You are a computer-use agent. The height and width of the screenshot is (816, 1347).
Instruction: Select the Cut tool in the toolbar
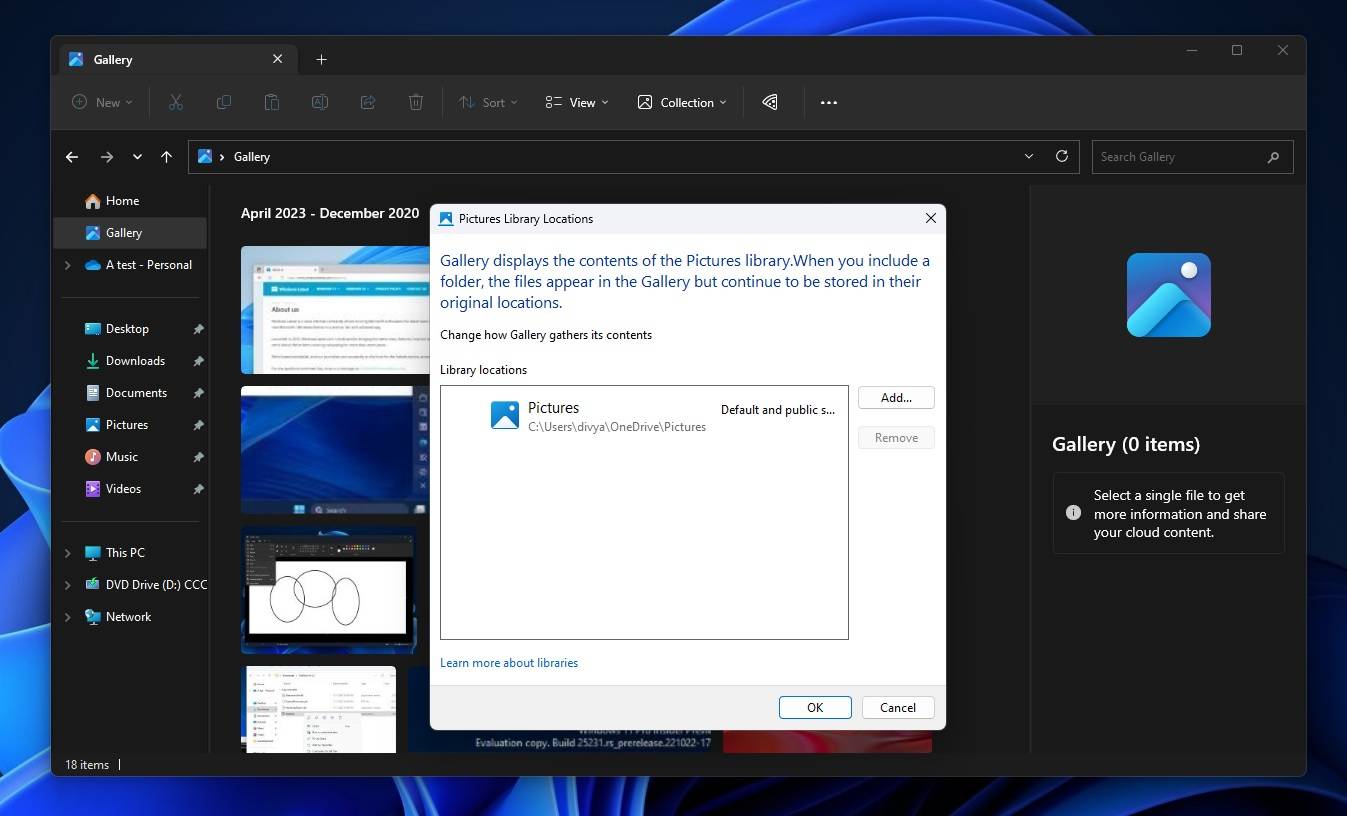click(176, 102)
